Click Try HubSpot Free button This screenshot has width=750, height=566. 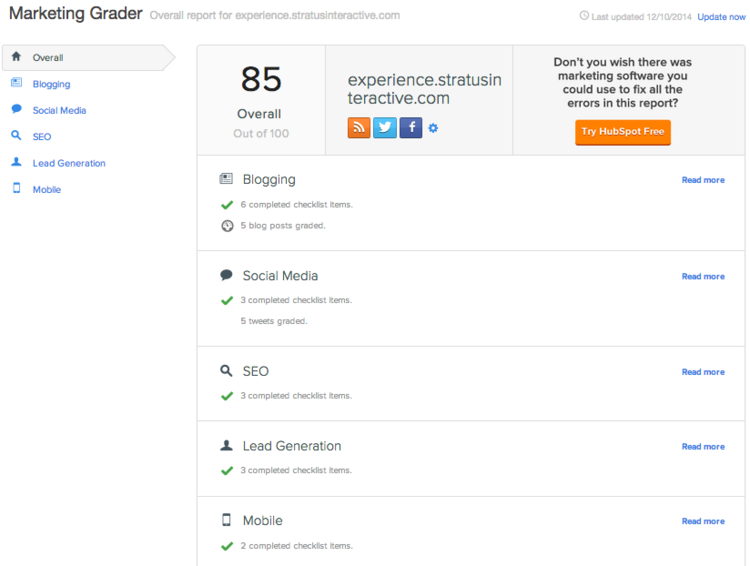click(623, 132)
